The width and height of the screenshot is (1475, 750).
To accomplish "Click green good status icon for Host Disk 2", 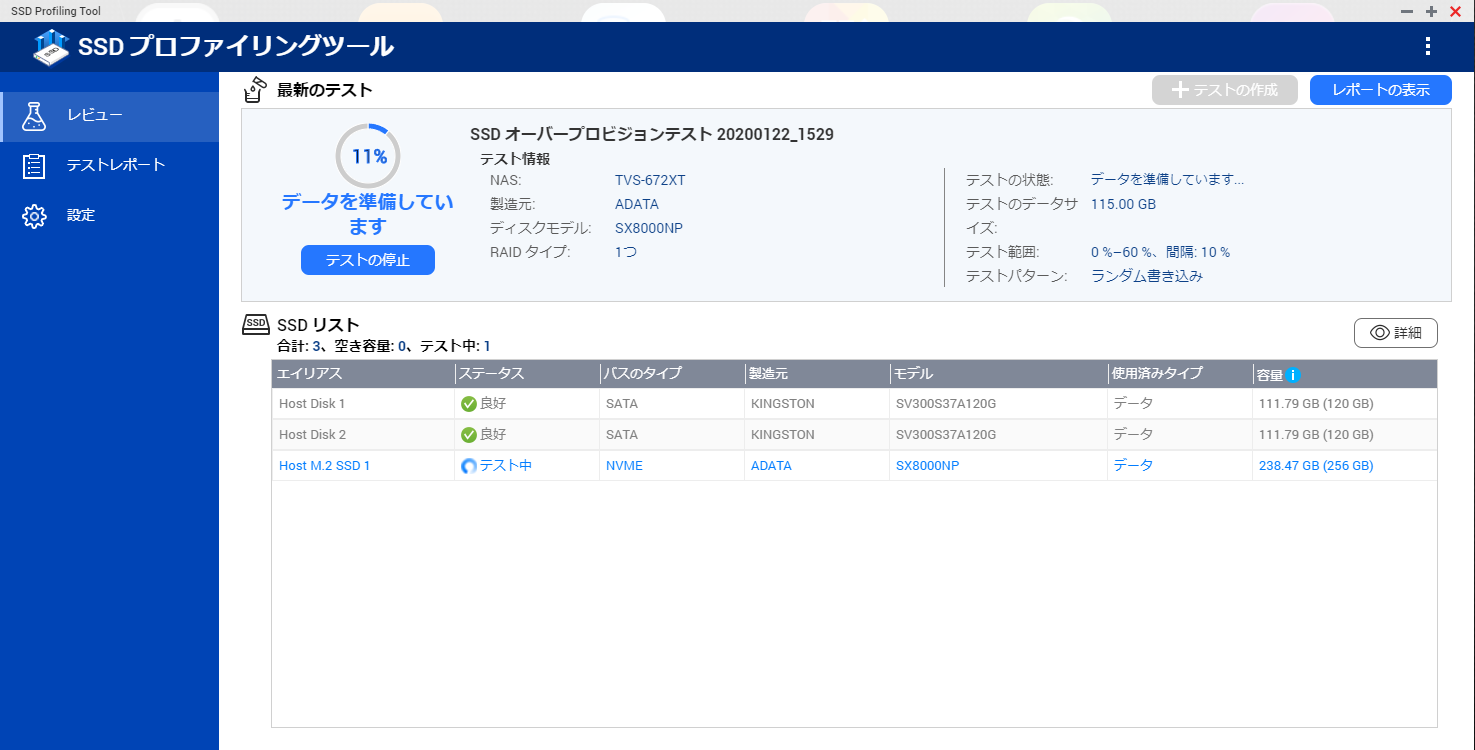I will pyautogui.click(x=468, y=435).
